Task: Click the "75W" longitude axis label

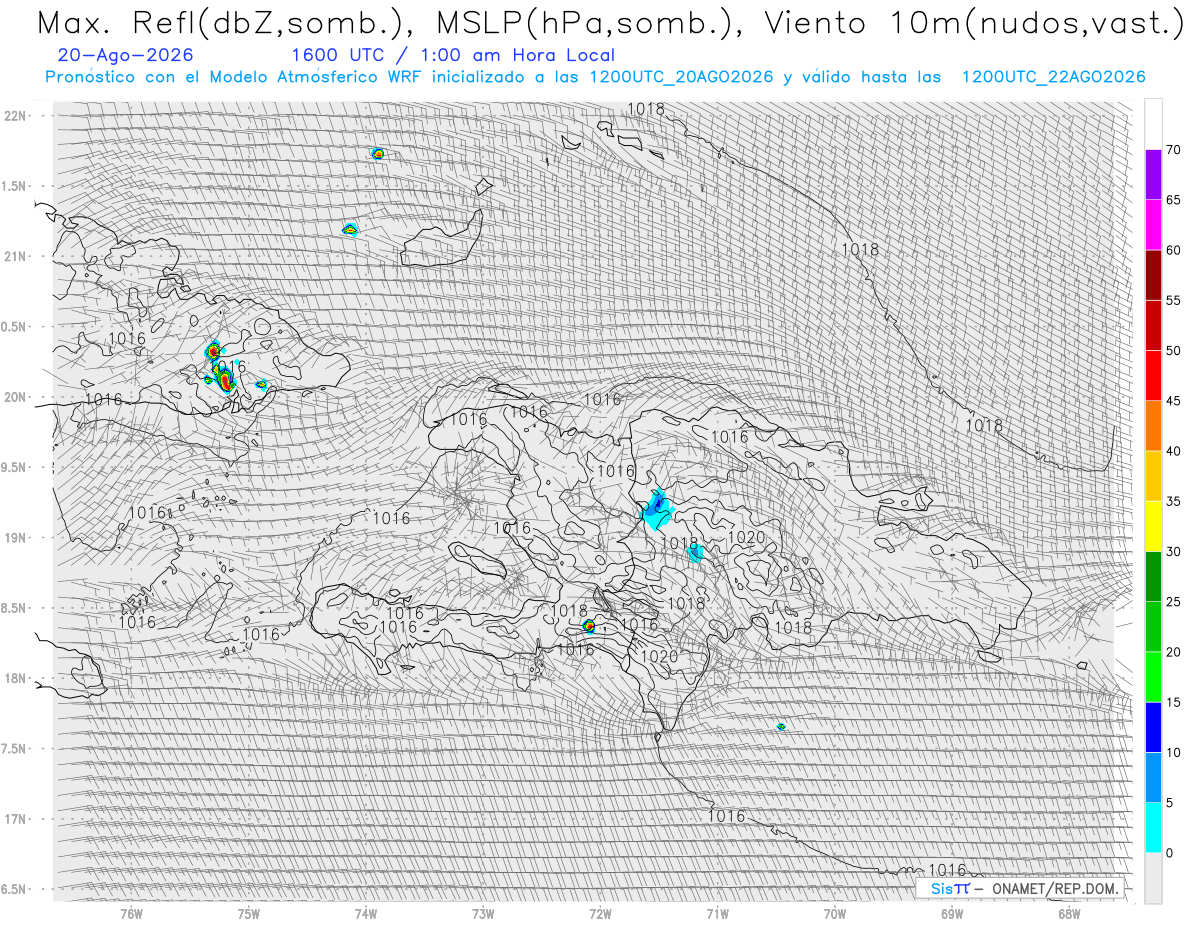Action: coord(248,914)
